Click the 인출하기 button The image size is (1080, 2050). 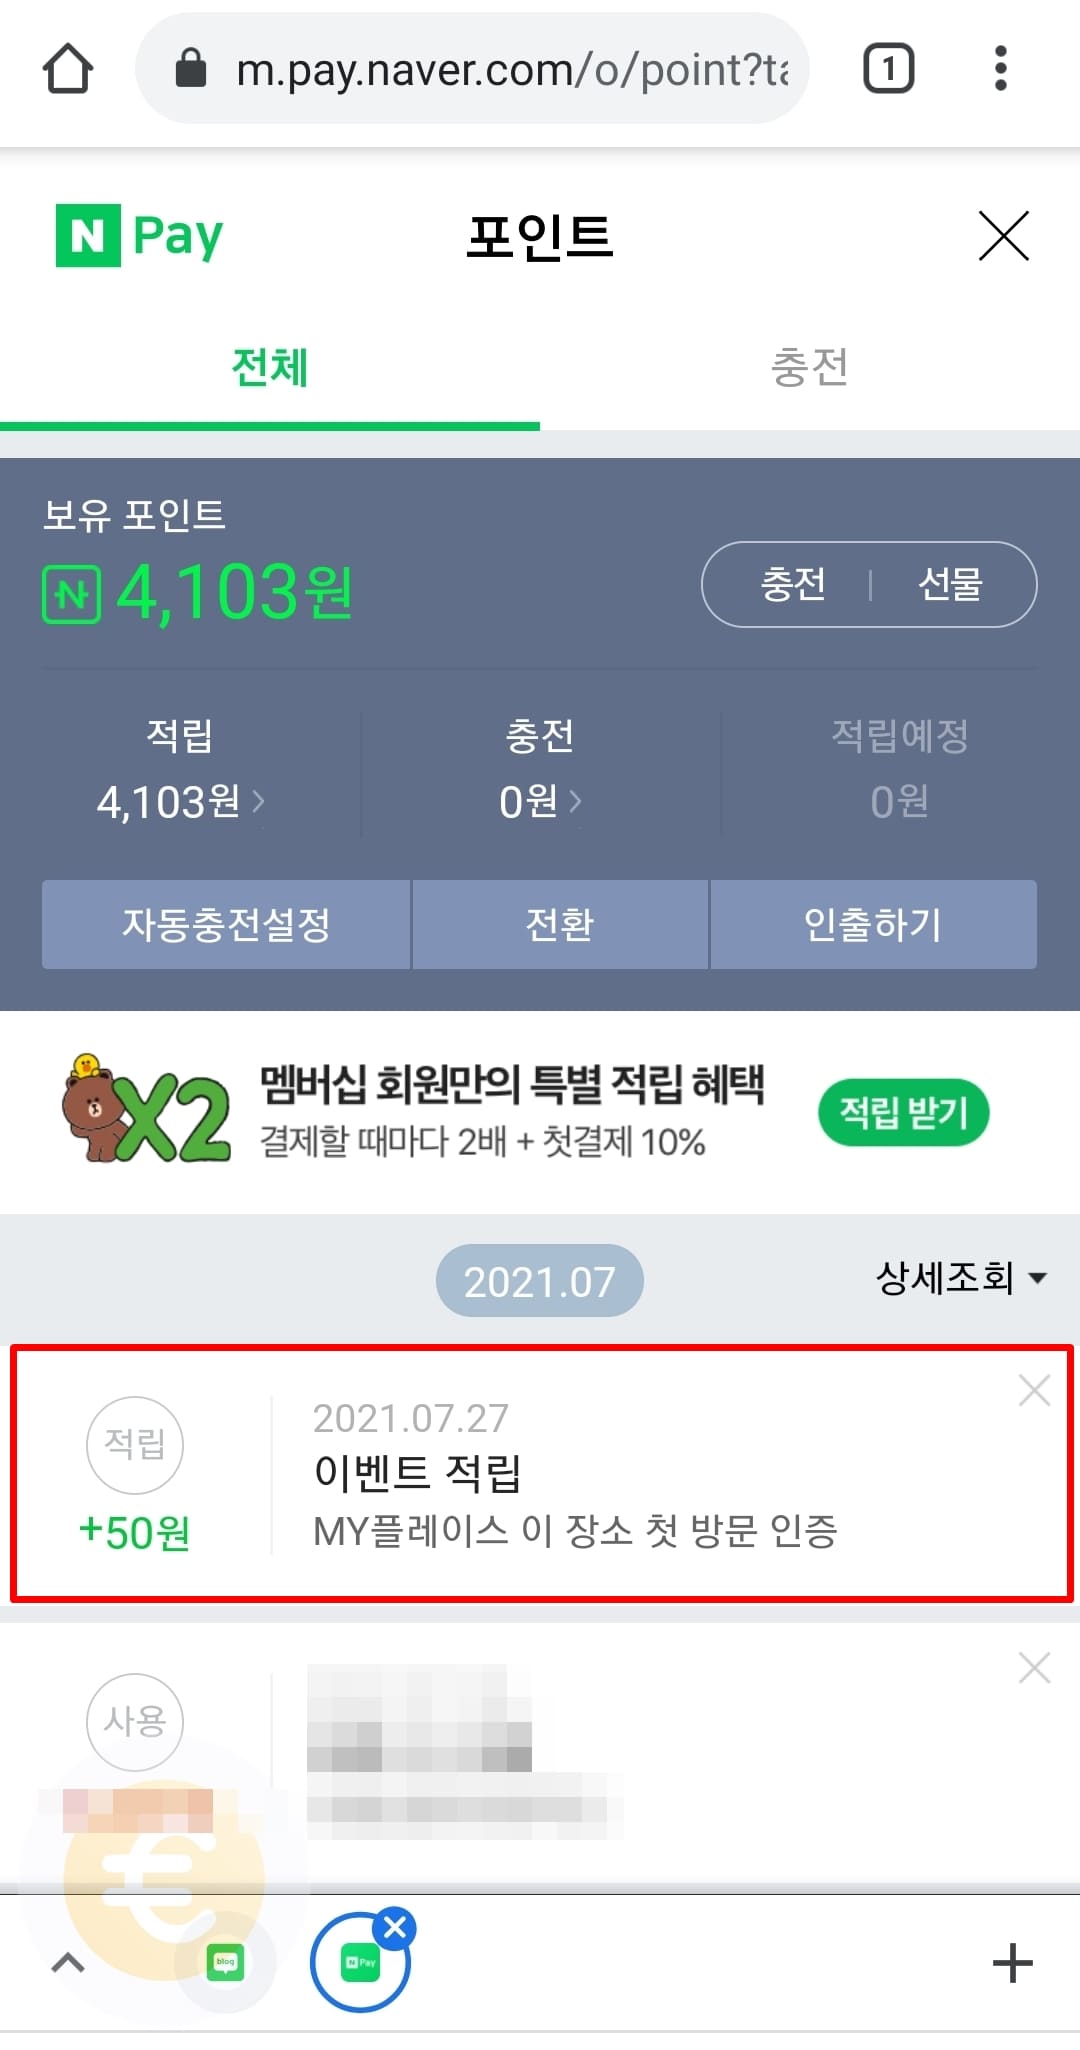873,924
